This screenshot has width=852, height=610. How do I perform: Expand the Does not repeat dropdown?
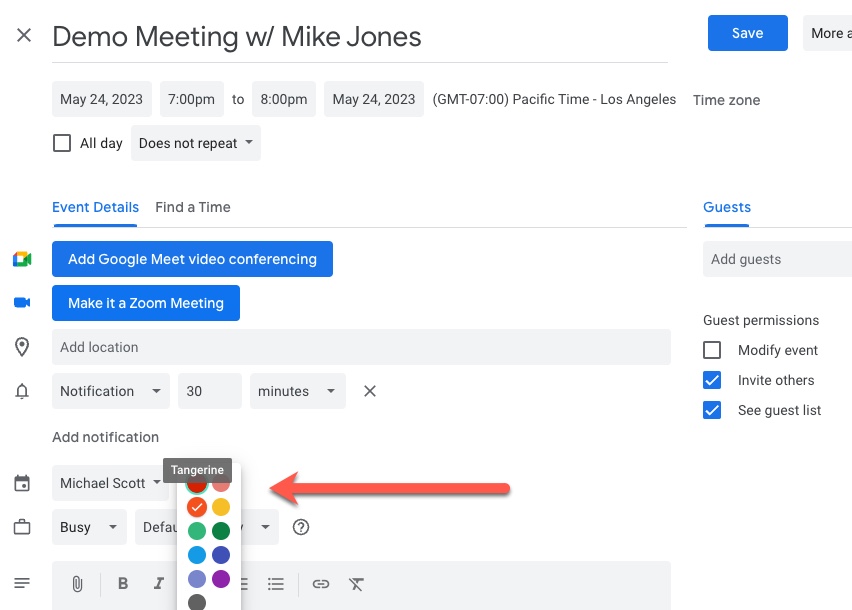pos(196,143)
